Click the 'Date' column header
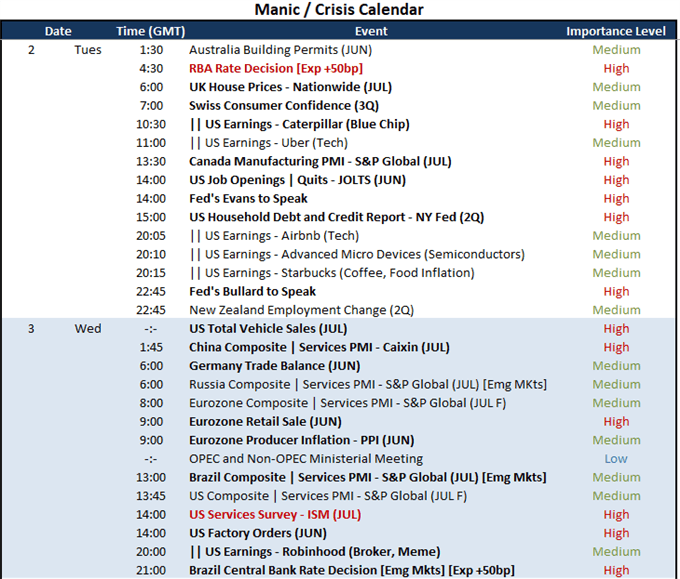This screenshot has width=680, height=579. [x=58, y=31]
